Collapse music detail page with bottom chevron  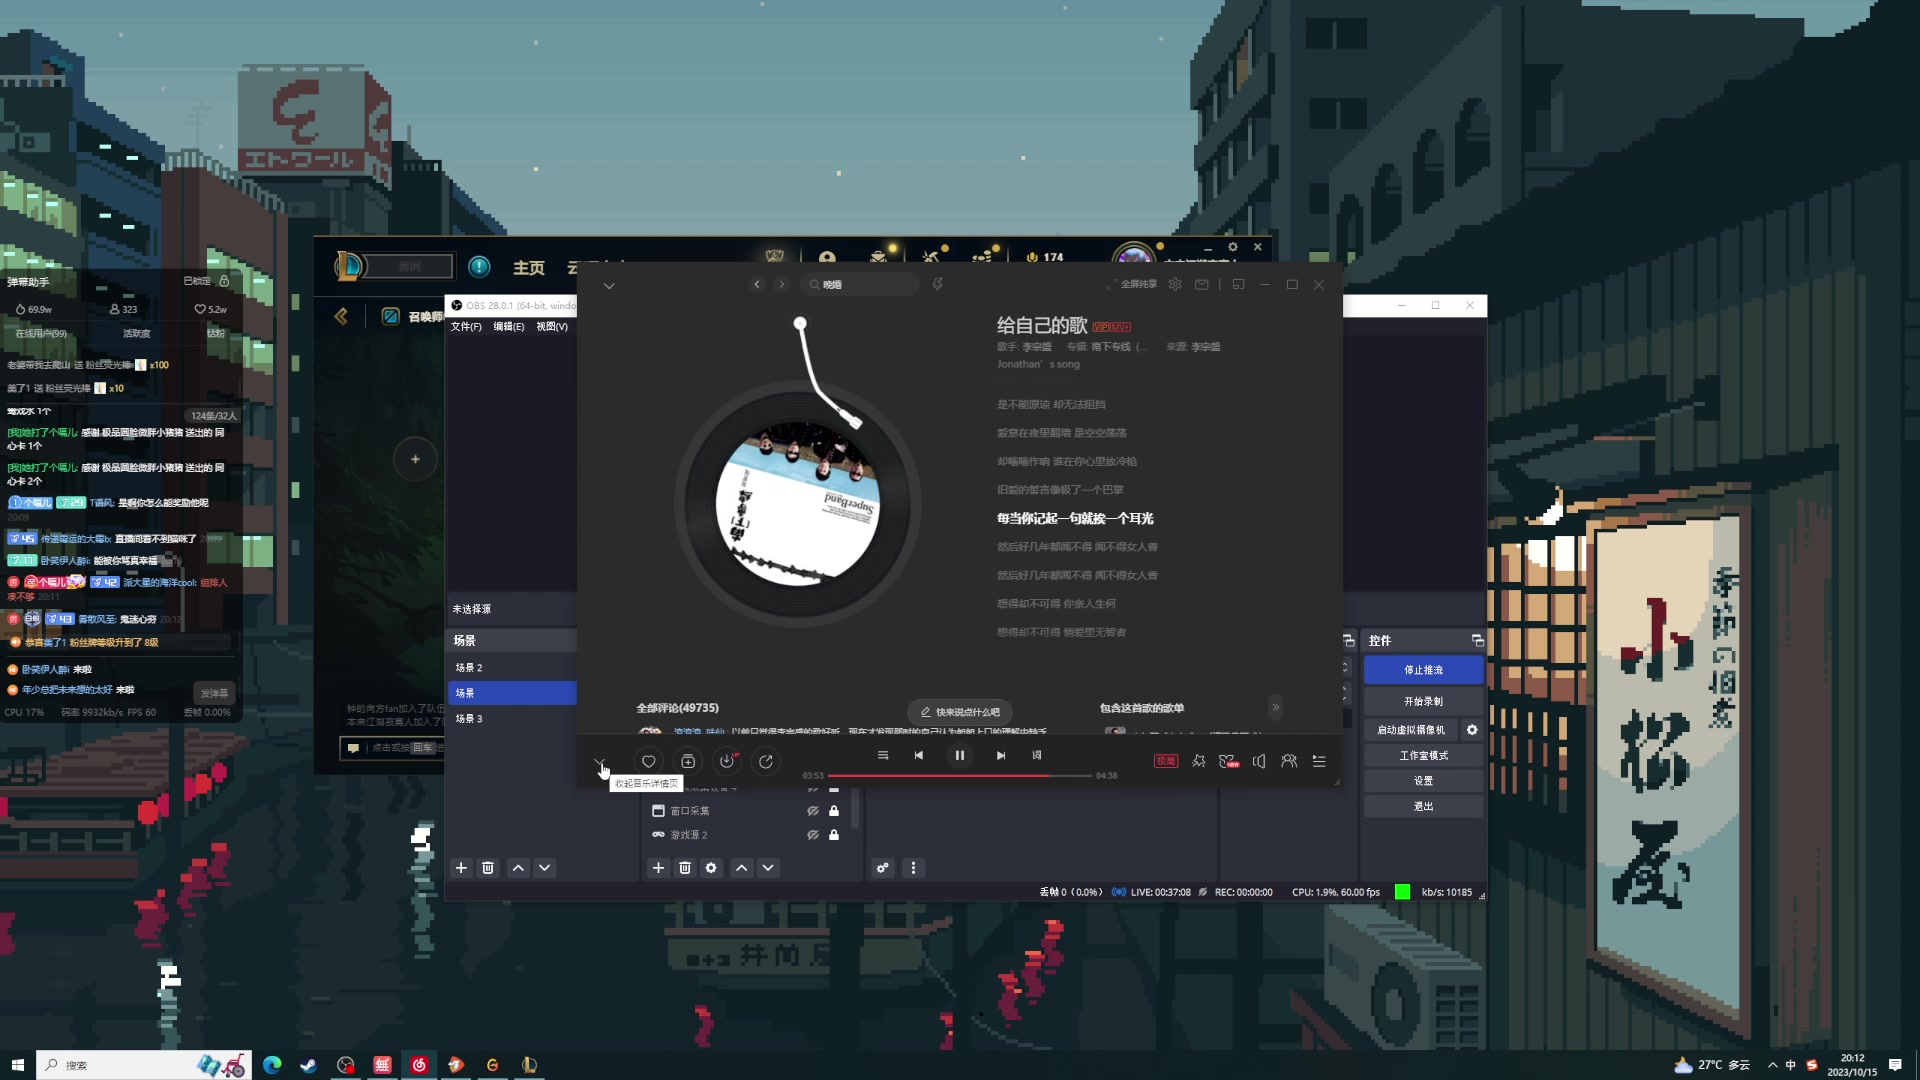click(599, 763)
